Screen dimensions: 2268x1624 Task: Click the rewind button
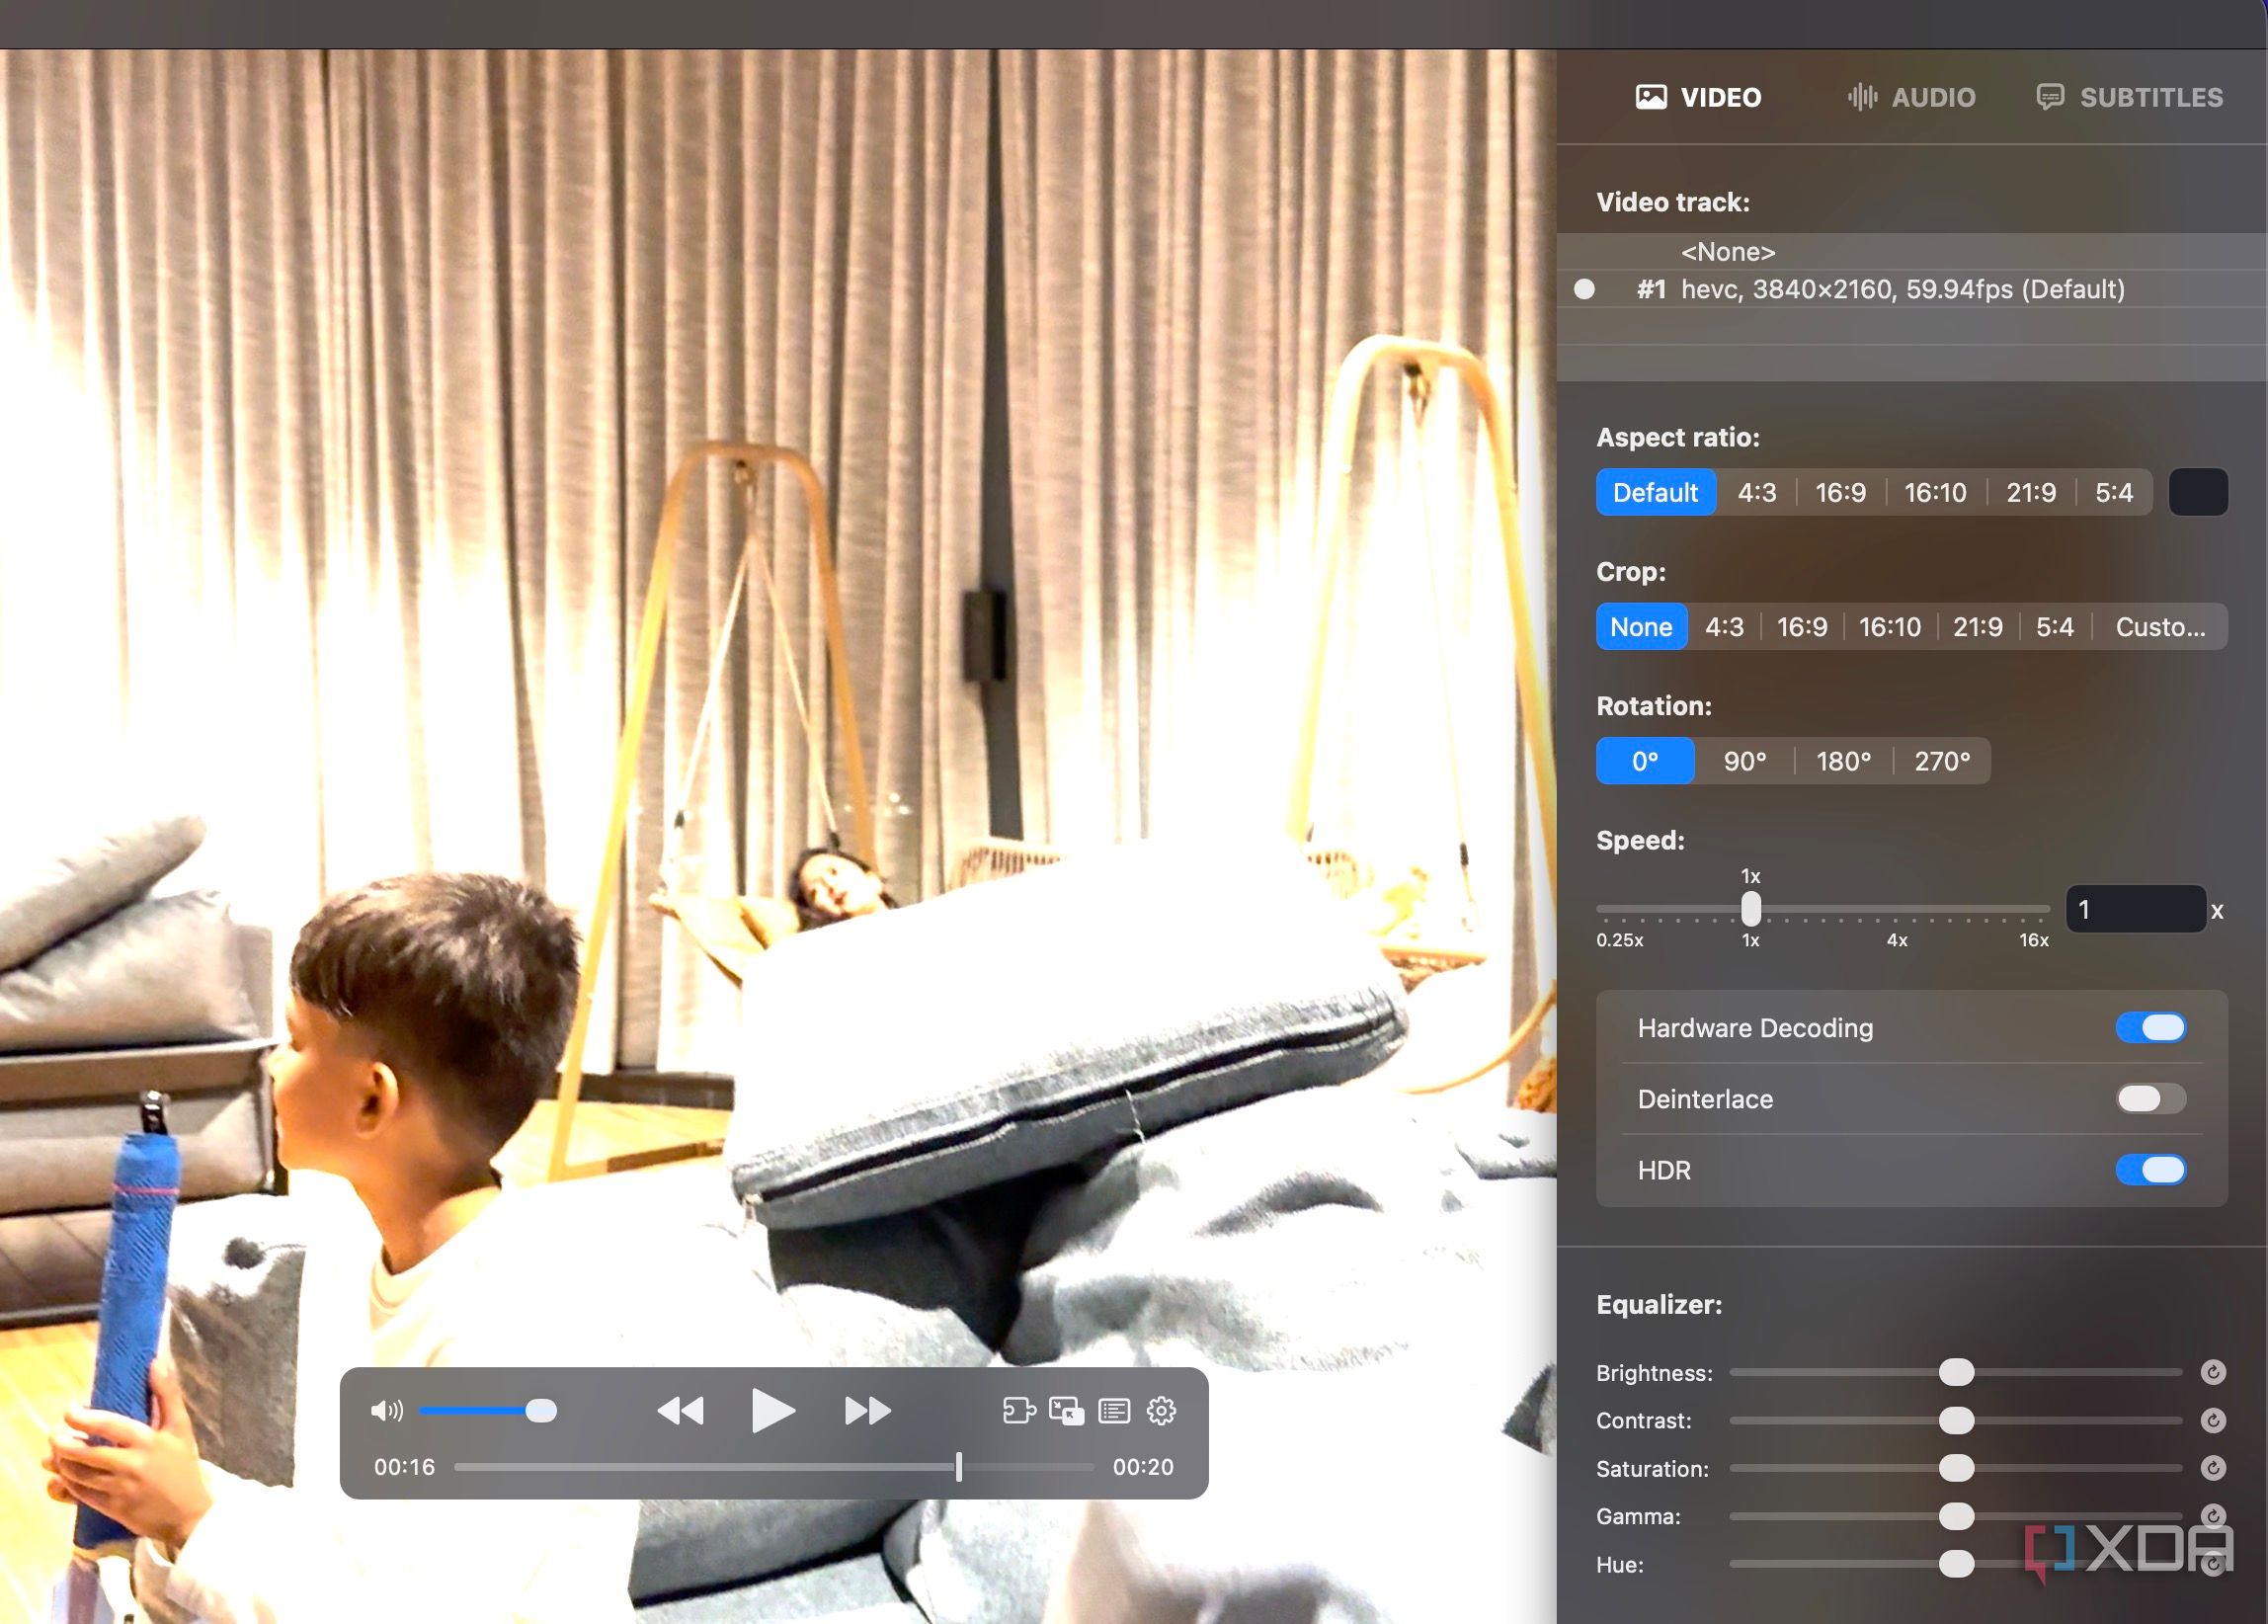click(x=681, y=1411)
